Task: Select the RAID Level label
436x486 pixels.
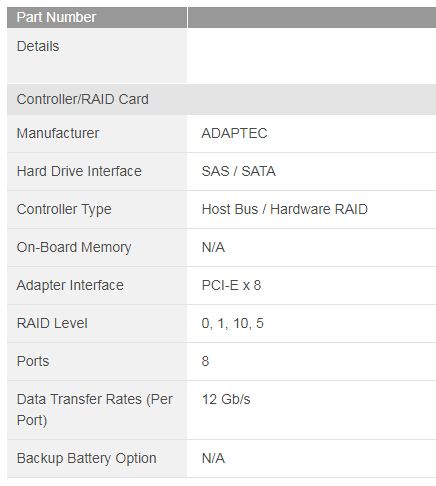Action: coord(52,323)
